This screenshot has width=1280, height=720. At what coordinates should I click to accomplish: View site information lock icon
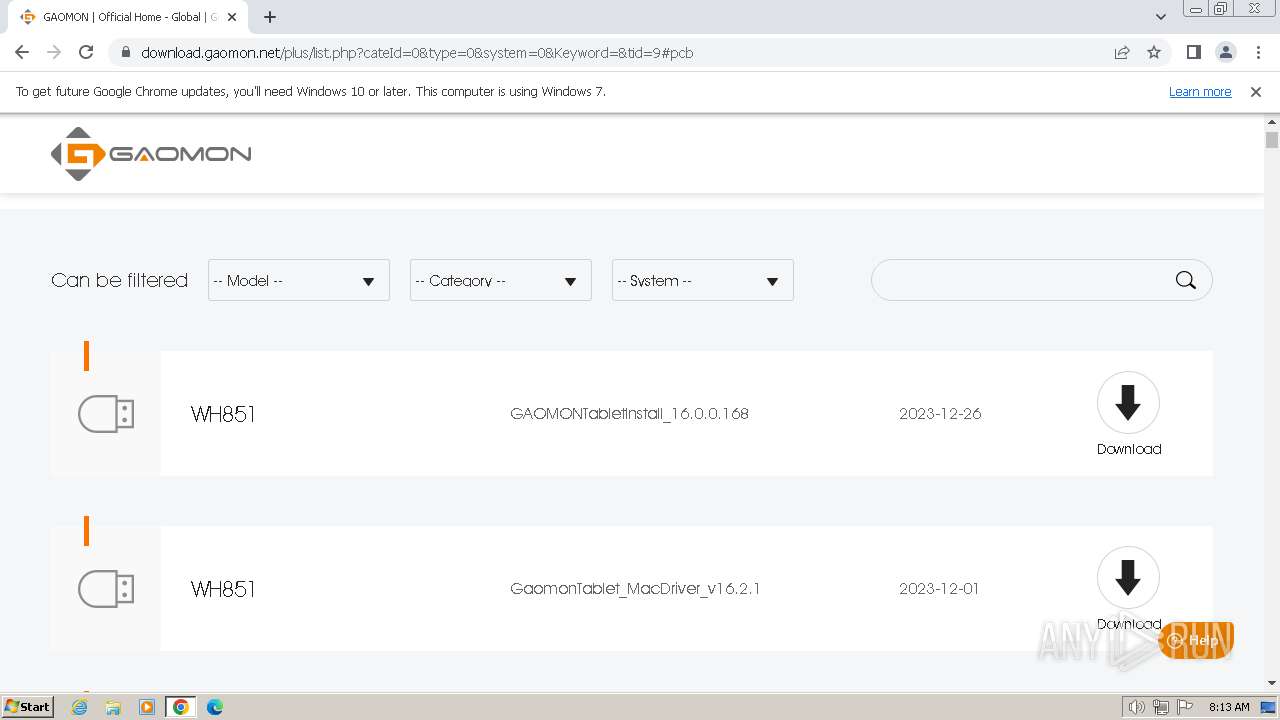coord(125,53)
